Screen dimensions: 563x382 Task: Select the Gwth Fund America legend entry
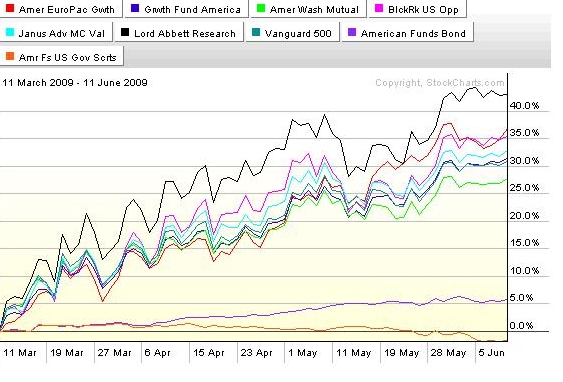[x=186, y=9]
